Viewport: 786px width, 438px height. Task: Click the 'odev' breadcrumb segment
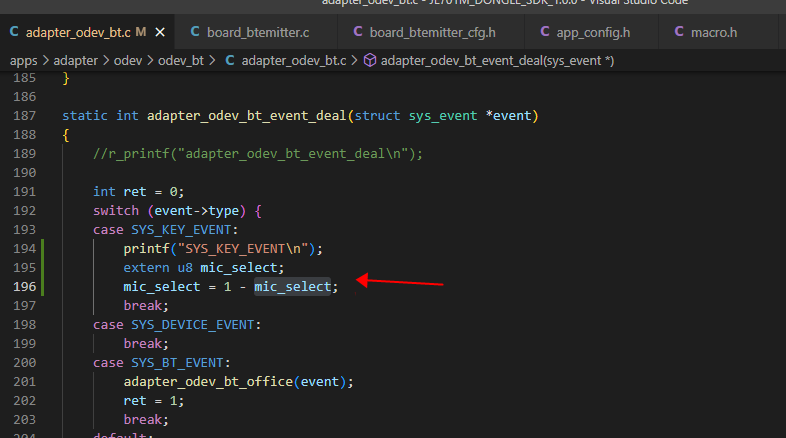[128, 61]
